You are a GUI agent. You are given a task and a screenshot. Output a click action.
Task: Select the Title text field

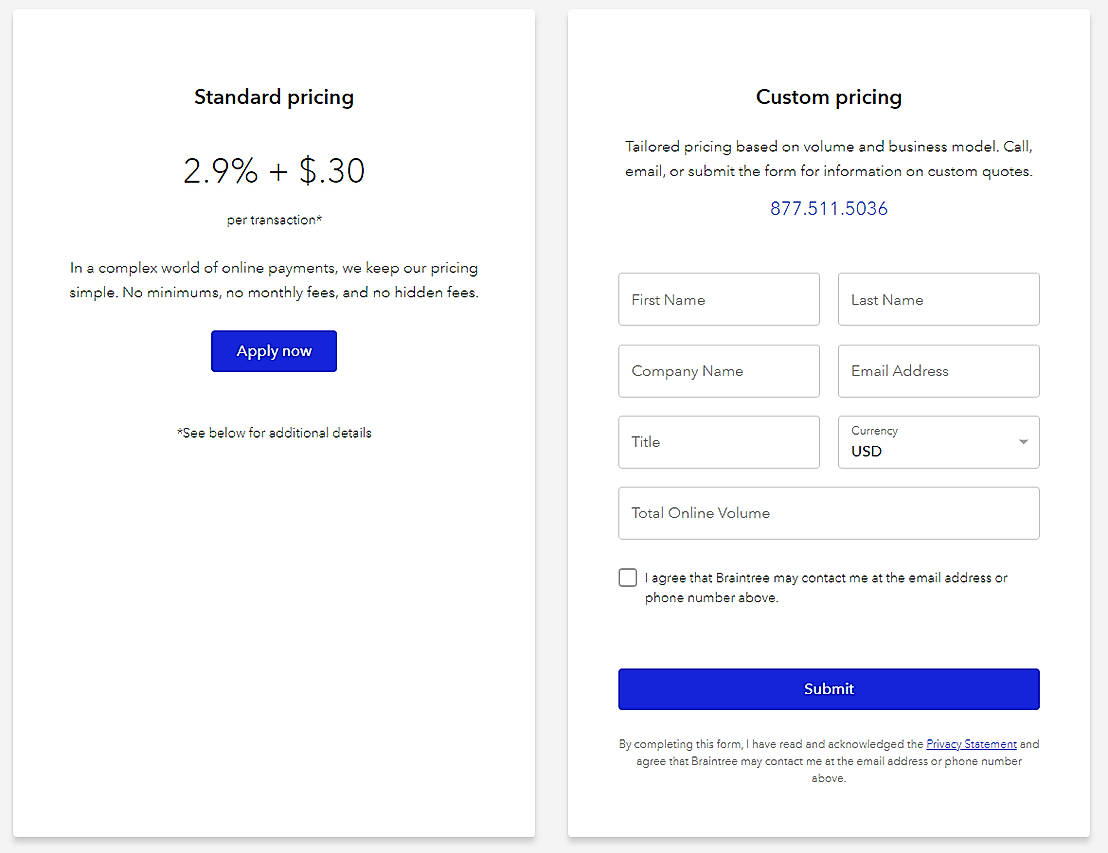click(718, 442)
